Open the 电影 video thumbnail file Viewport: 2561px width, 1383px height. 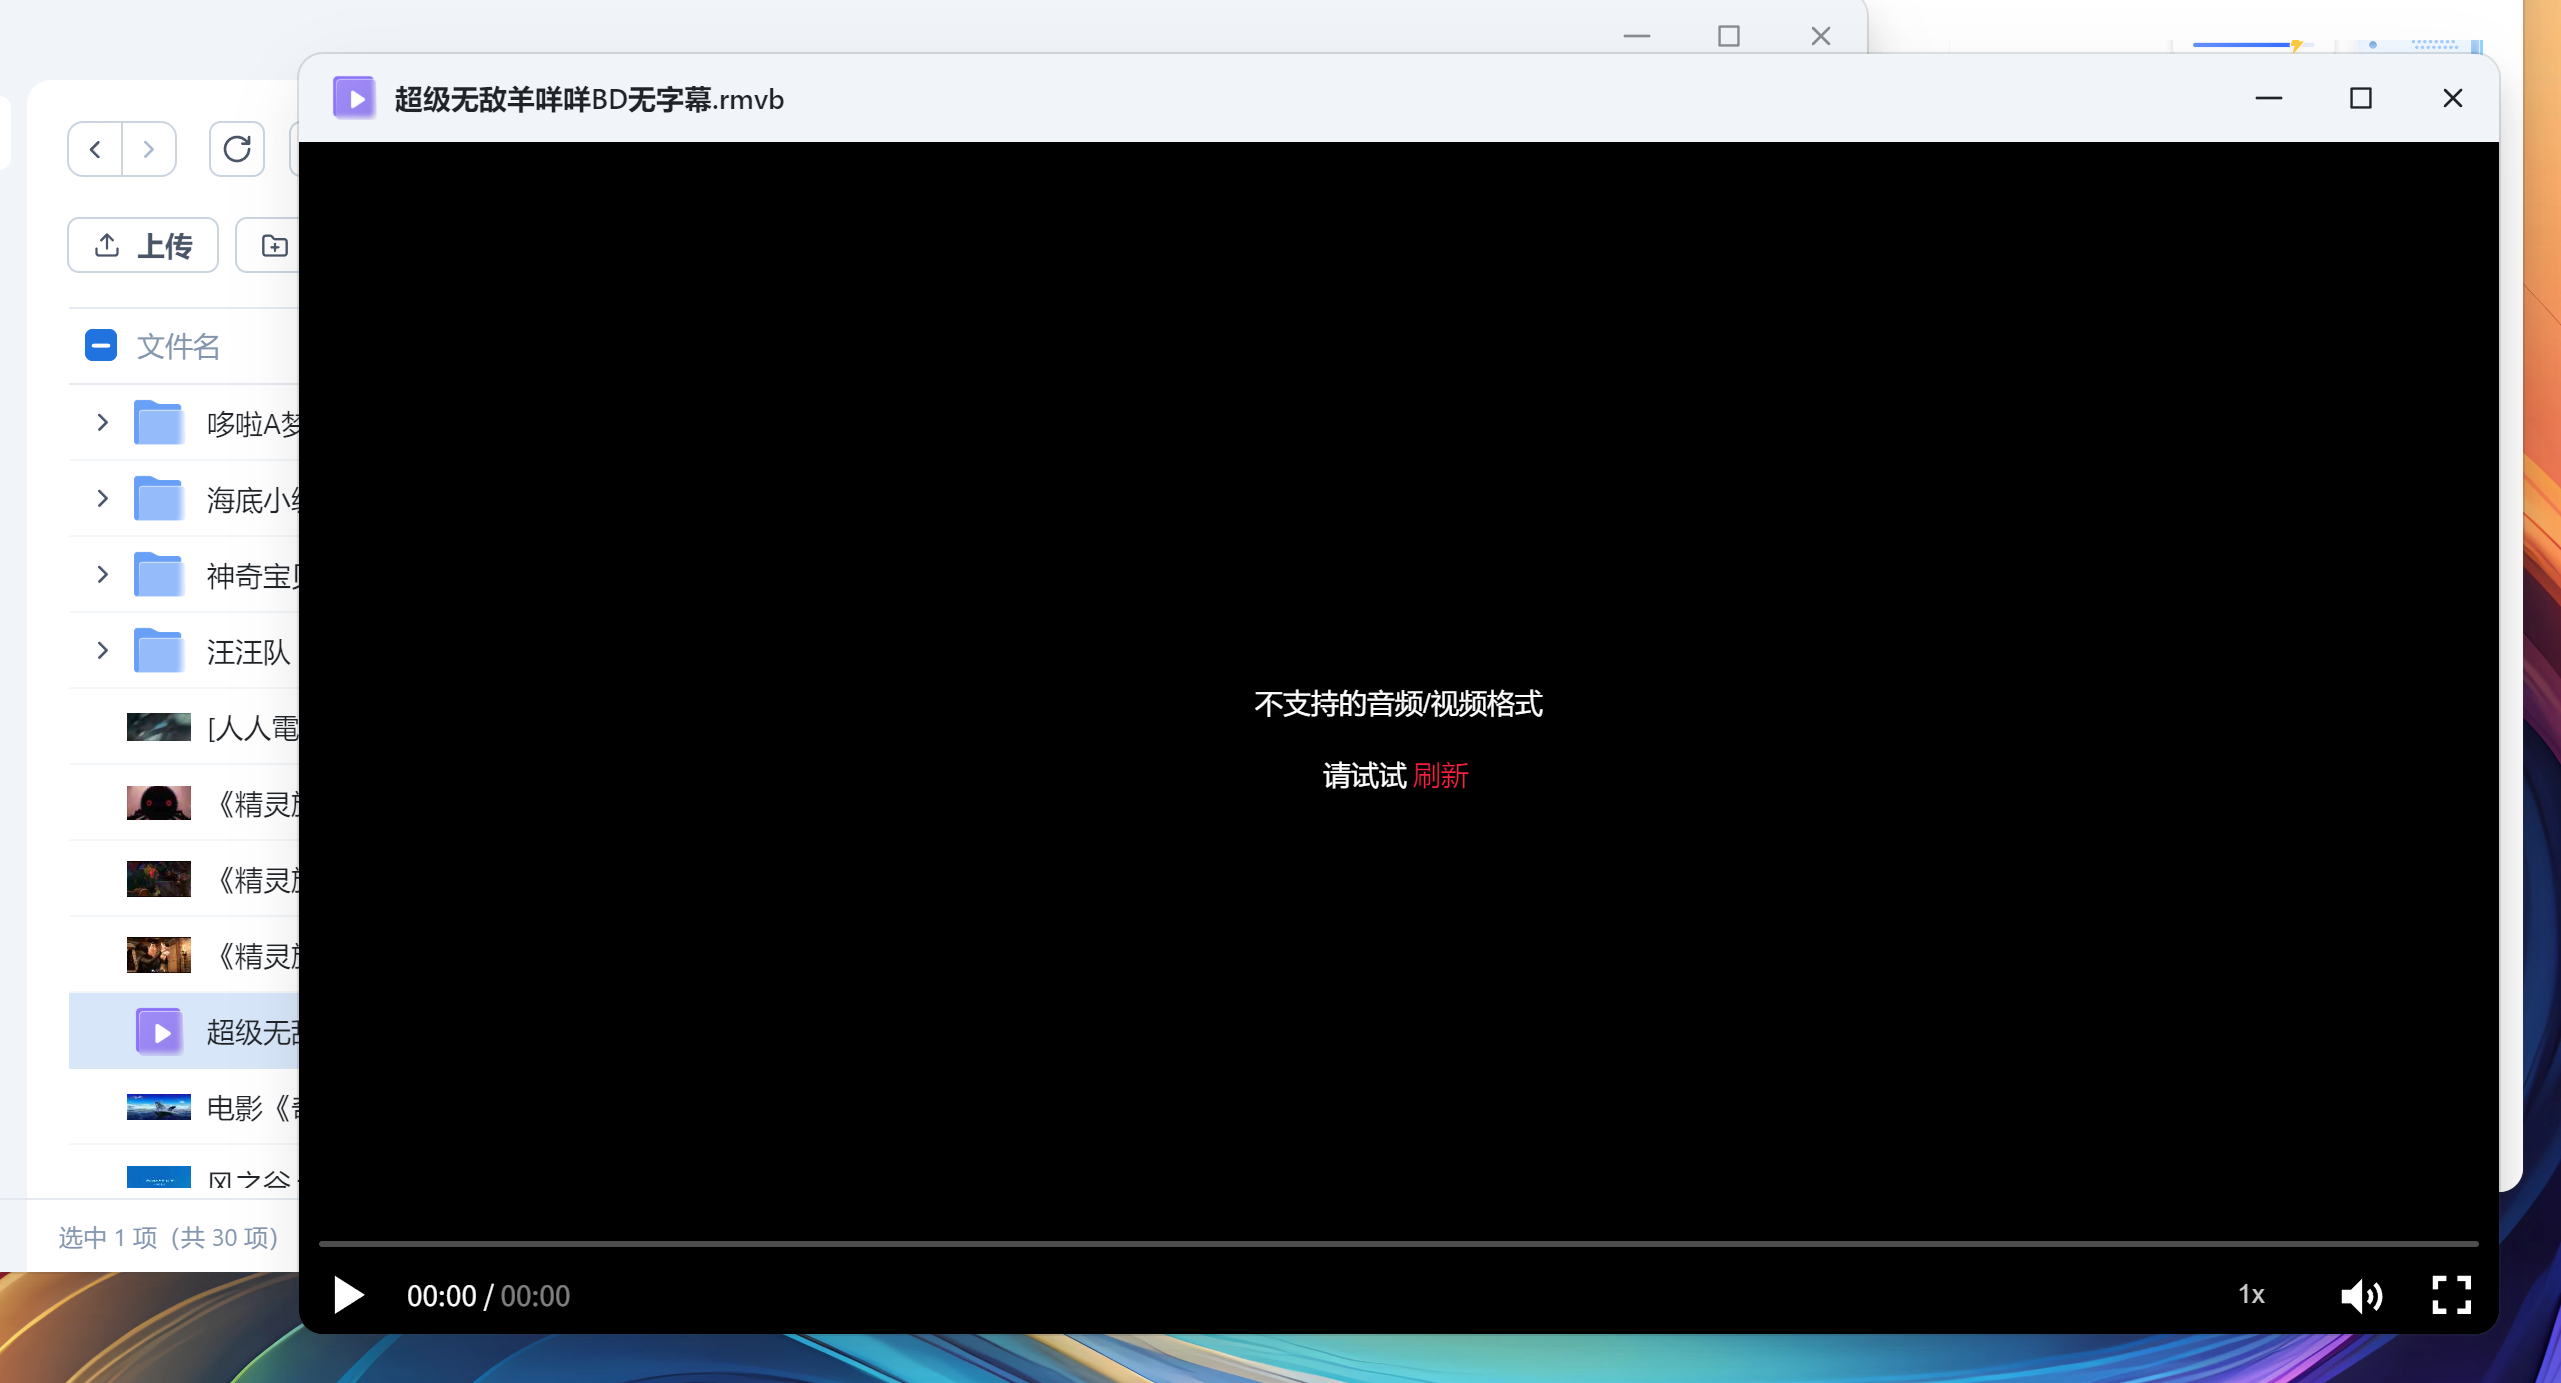click(x=159, y=1107)
